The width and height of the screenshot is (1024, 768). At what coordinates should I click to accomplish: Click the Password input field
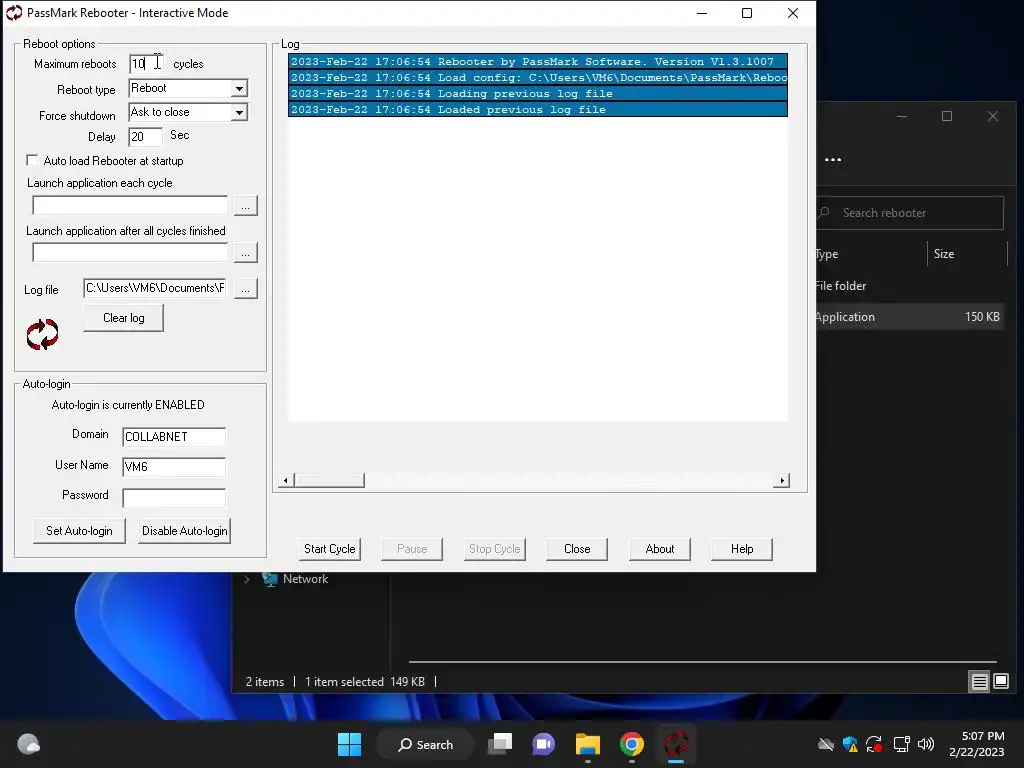174,498
